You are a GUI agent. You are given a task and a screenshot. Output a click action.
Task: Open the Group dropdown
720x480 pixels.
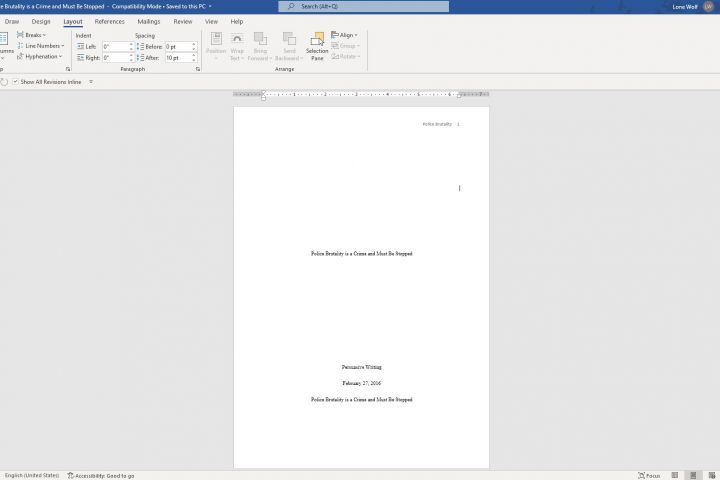coord(346,46)
